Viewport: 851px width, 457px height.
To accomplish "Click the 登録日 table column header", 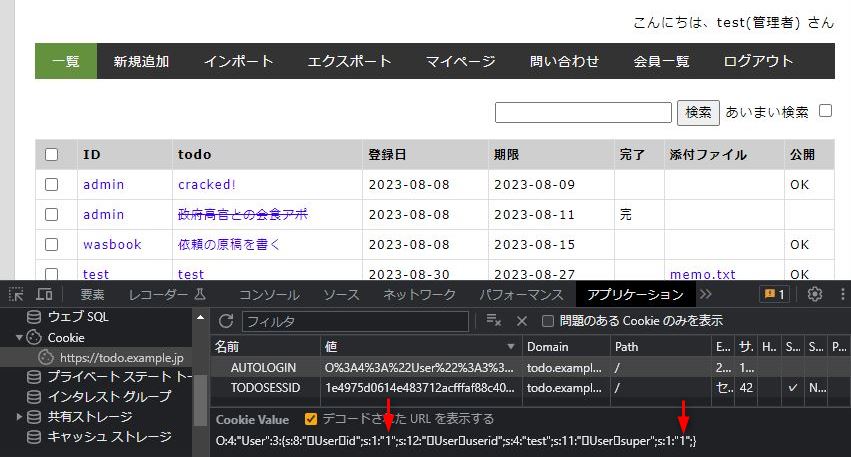I will (387, 155).
